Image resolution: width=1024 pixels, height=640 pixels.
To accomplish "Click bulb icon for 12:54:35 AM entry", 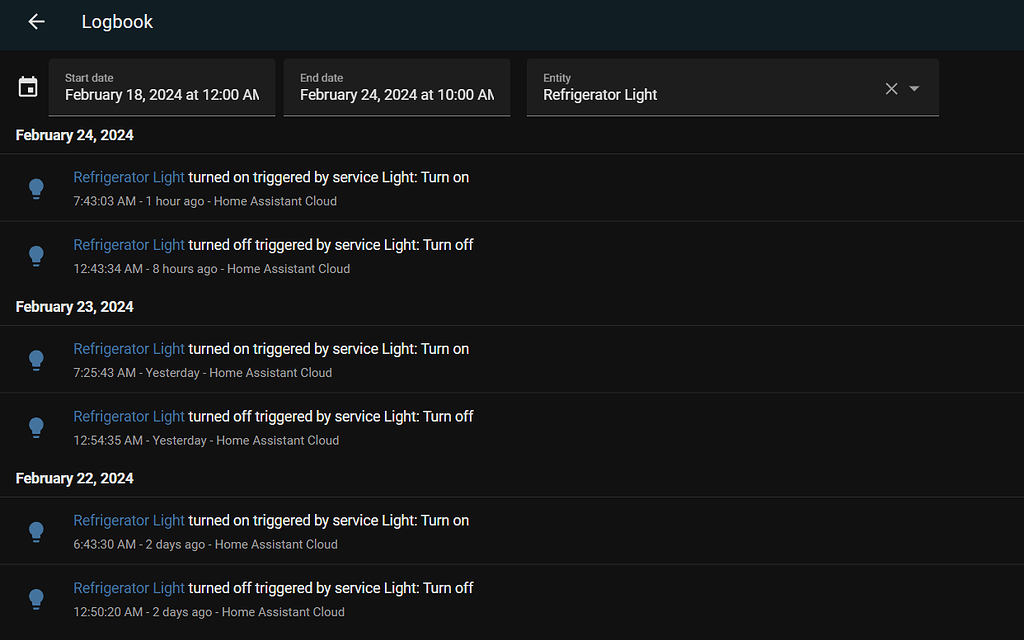I will pyautogui.click(x=36, y=427).
